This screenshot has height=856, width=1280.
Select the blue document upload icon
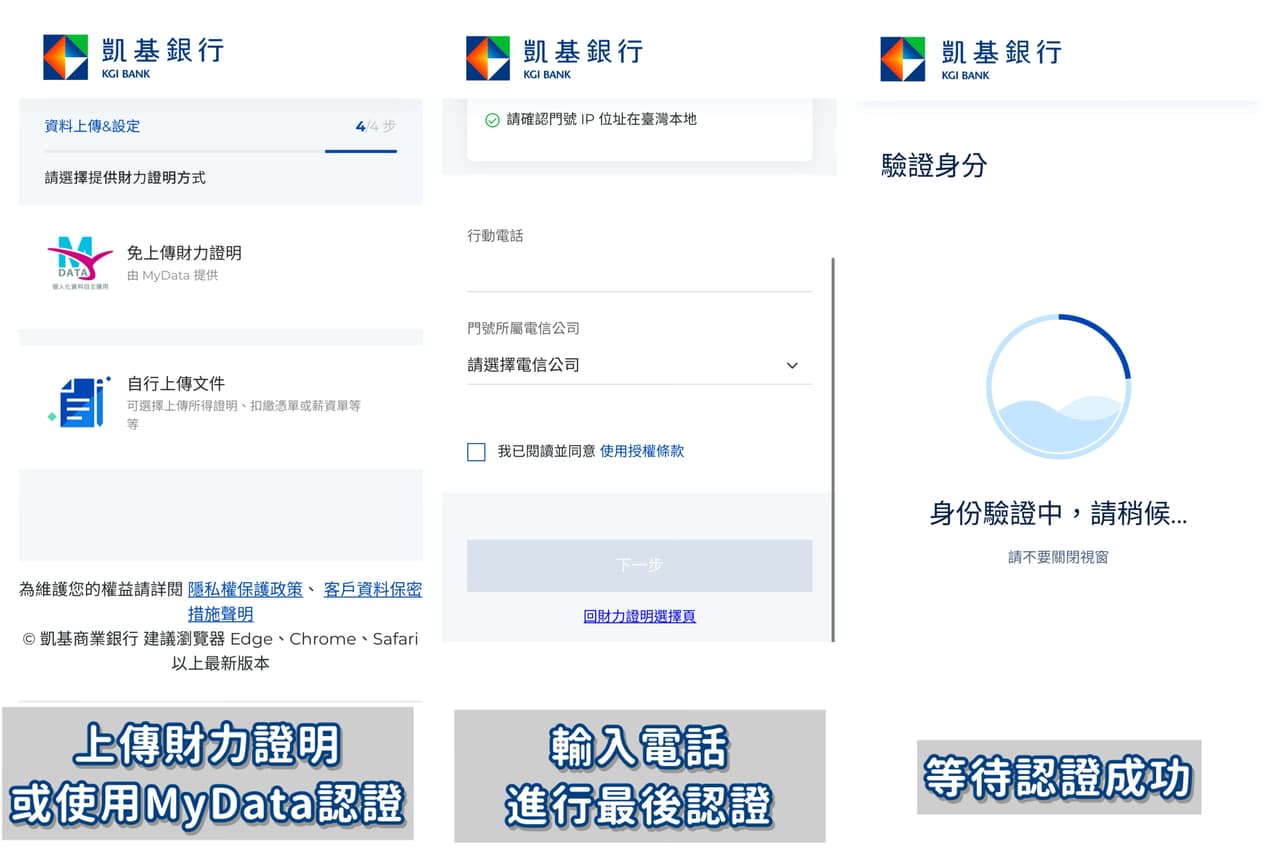tap(80, 401)
